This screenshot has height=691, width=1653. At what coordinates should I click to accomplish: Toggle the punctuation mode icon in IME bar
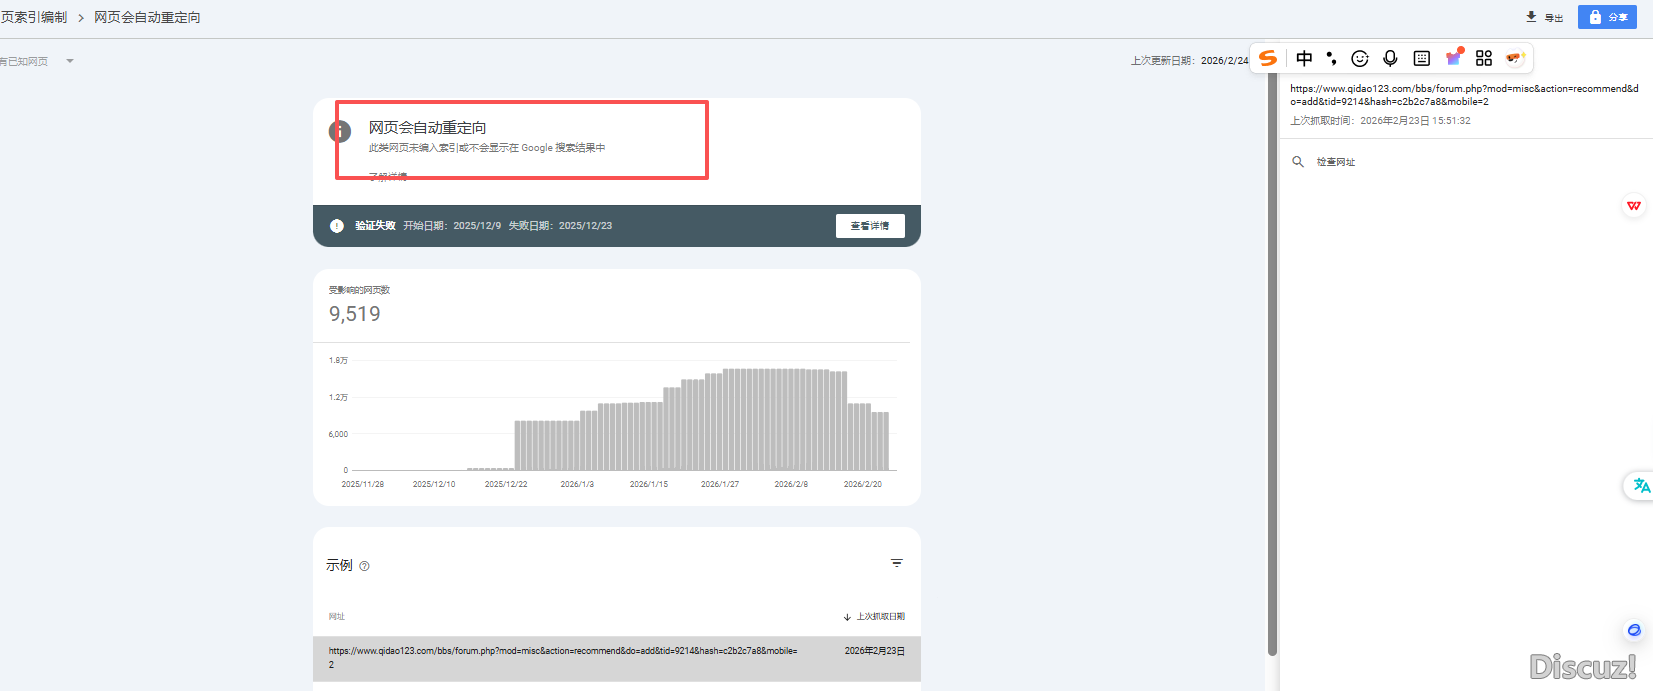click(x=1331, y=58)
